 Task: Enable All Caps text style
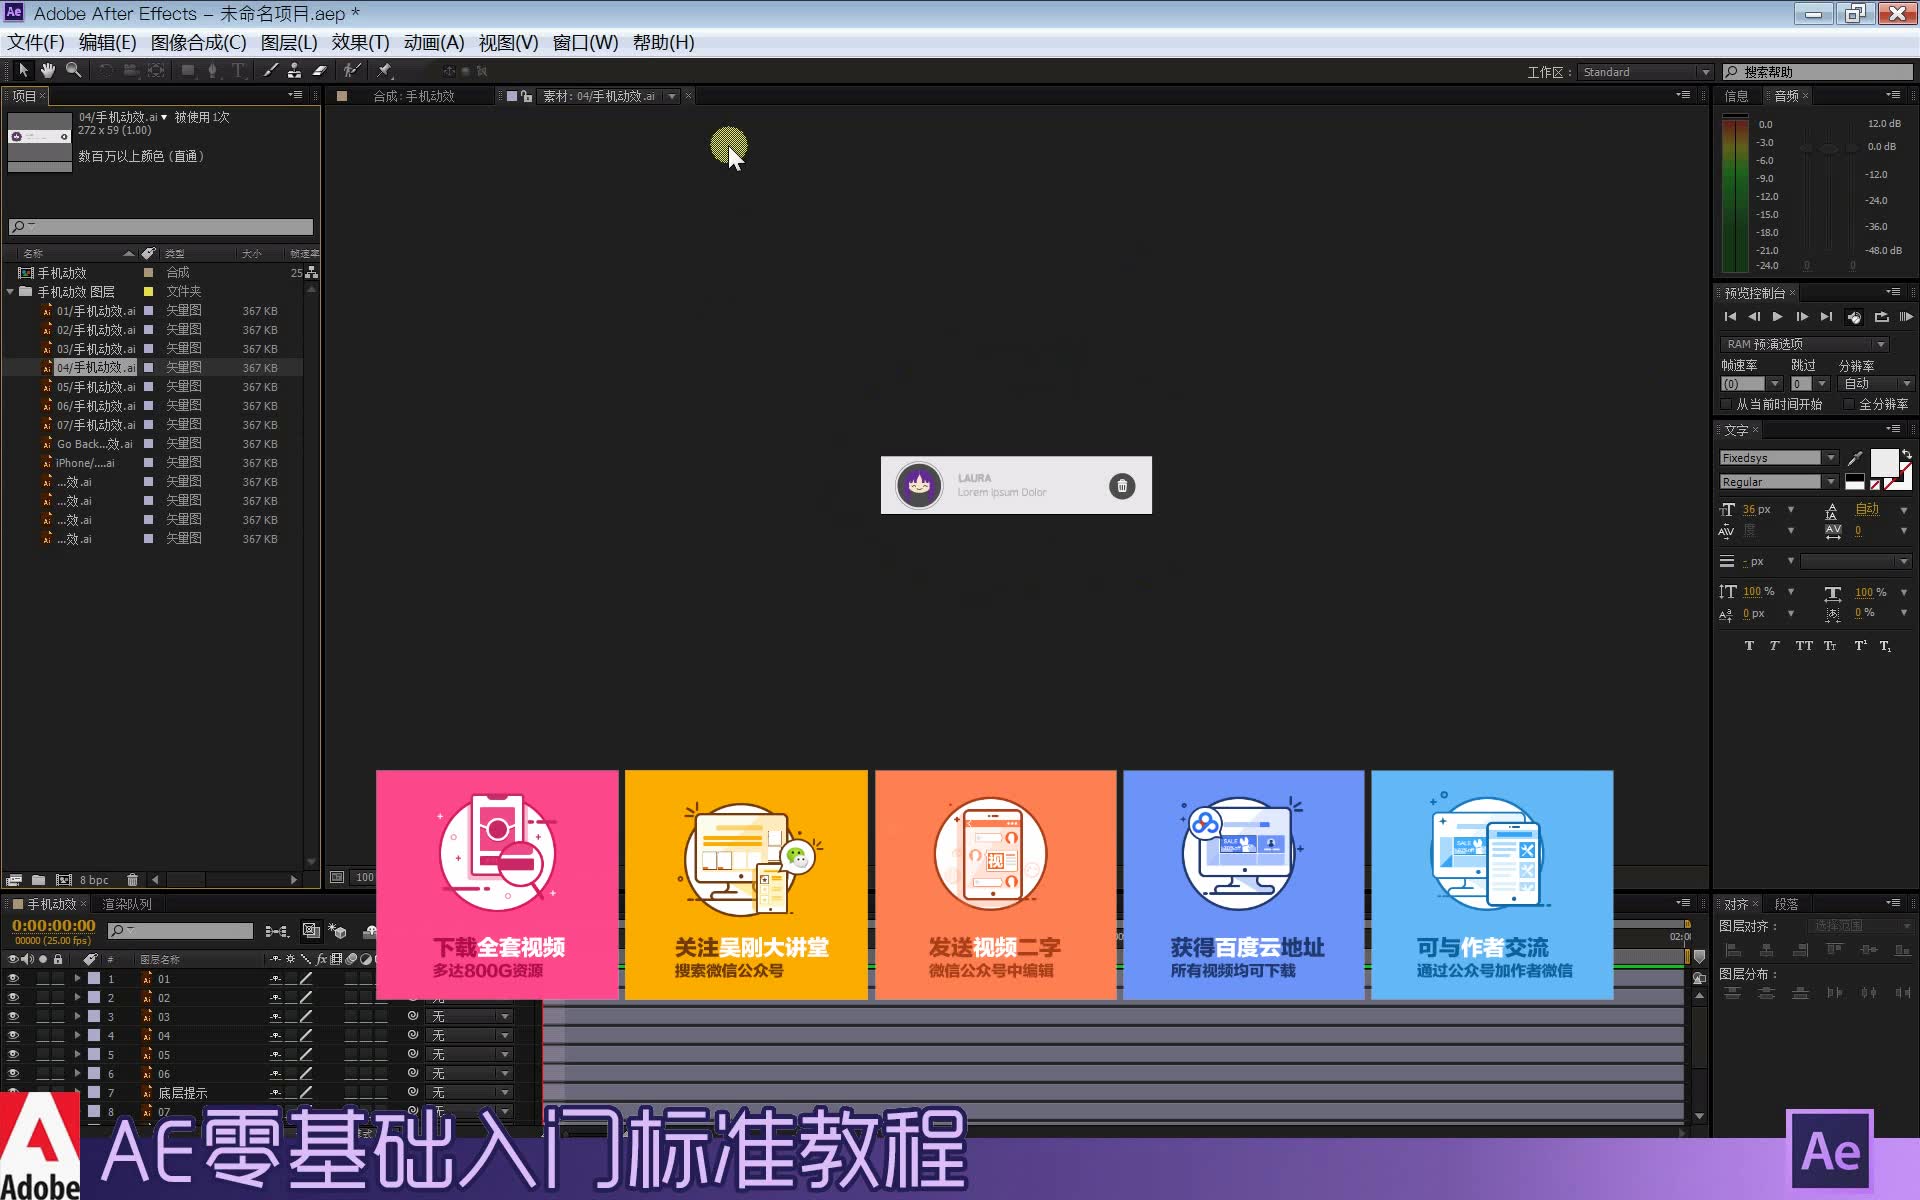pyautogui.click(x=1803, y=646)
